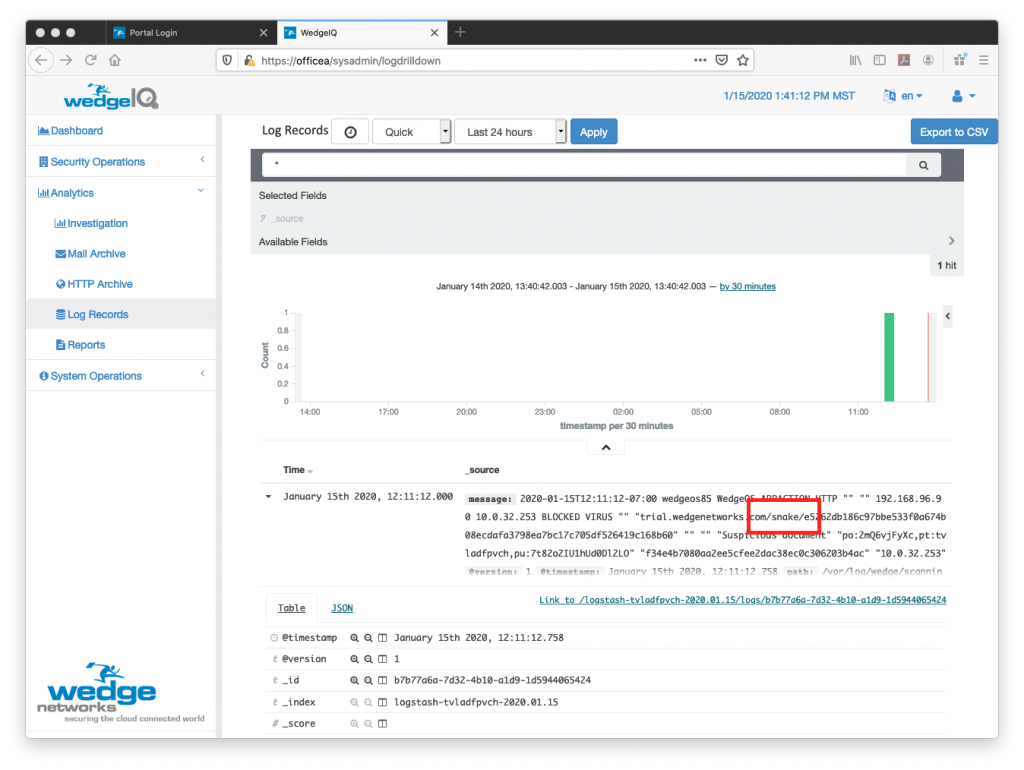The height and width of the screenshot is (770, 1024).
Task: Filter out value on @version row
Action: tap(368, 659)
